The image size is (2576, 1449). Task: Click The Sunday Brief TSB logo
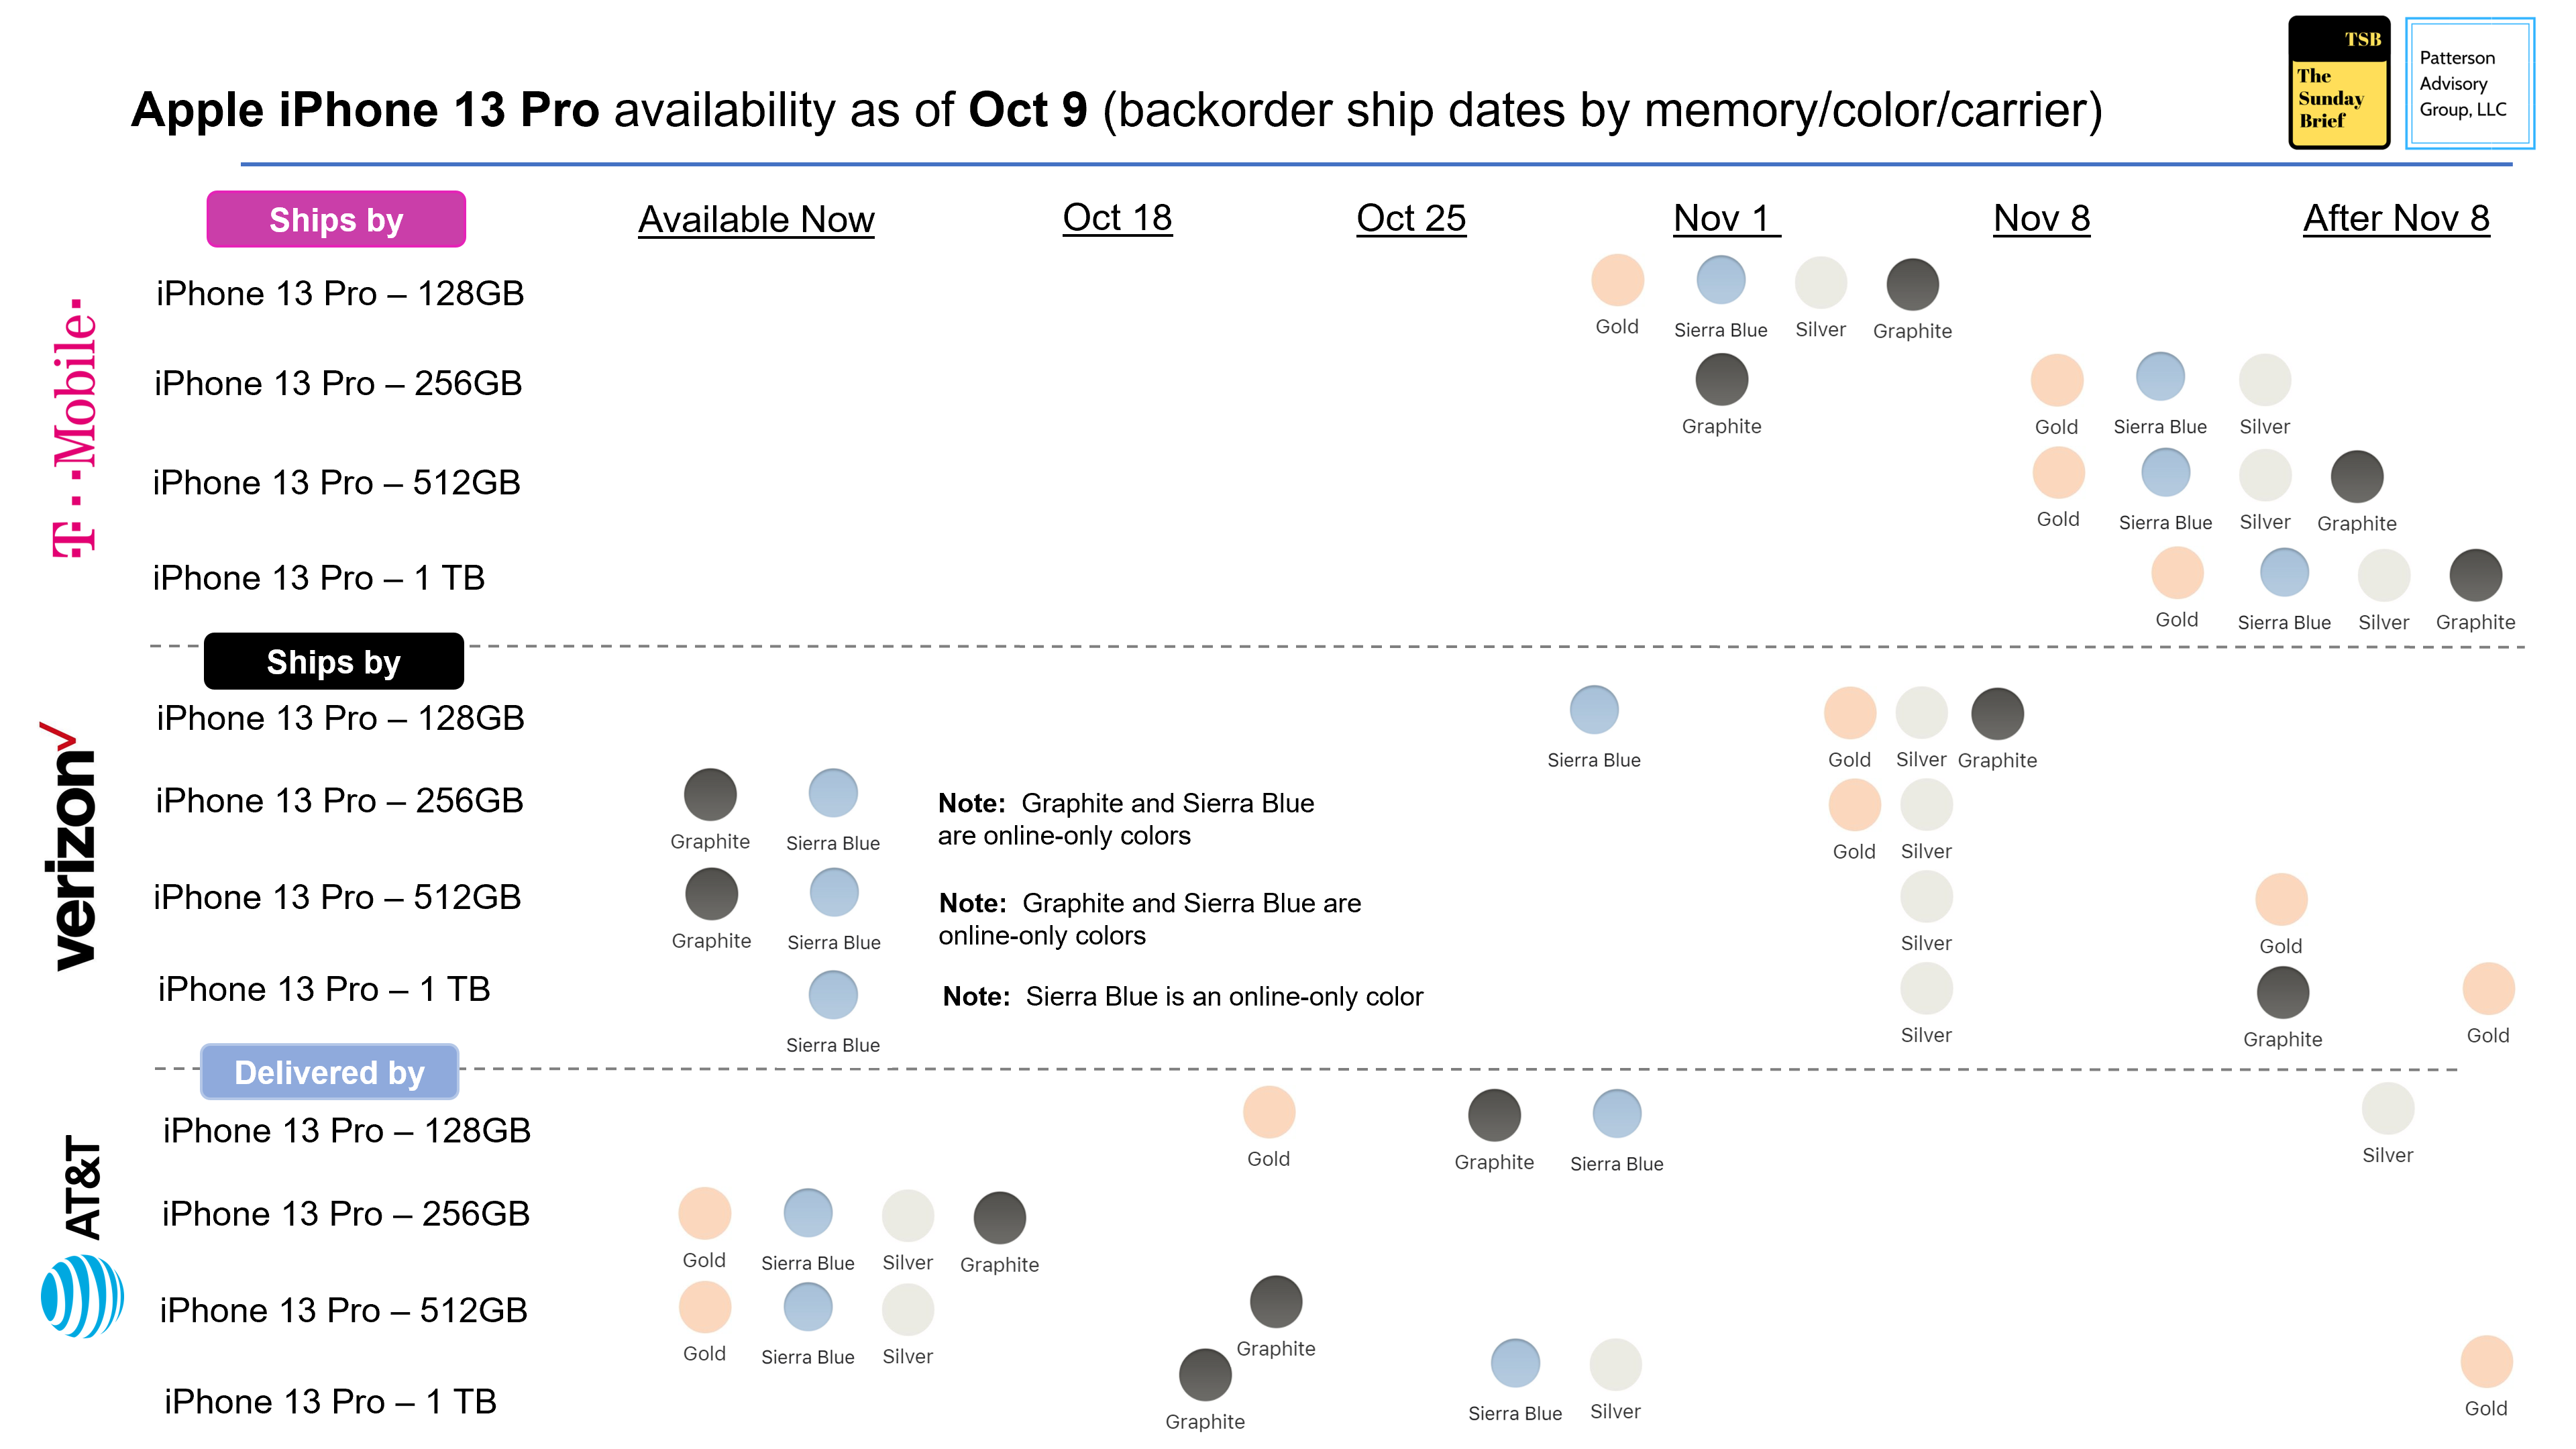coord(2338,83)
